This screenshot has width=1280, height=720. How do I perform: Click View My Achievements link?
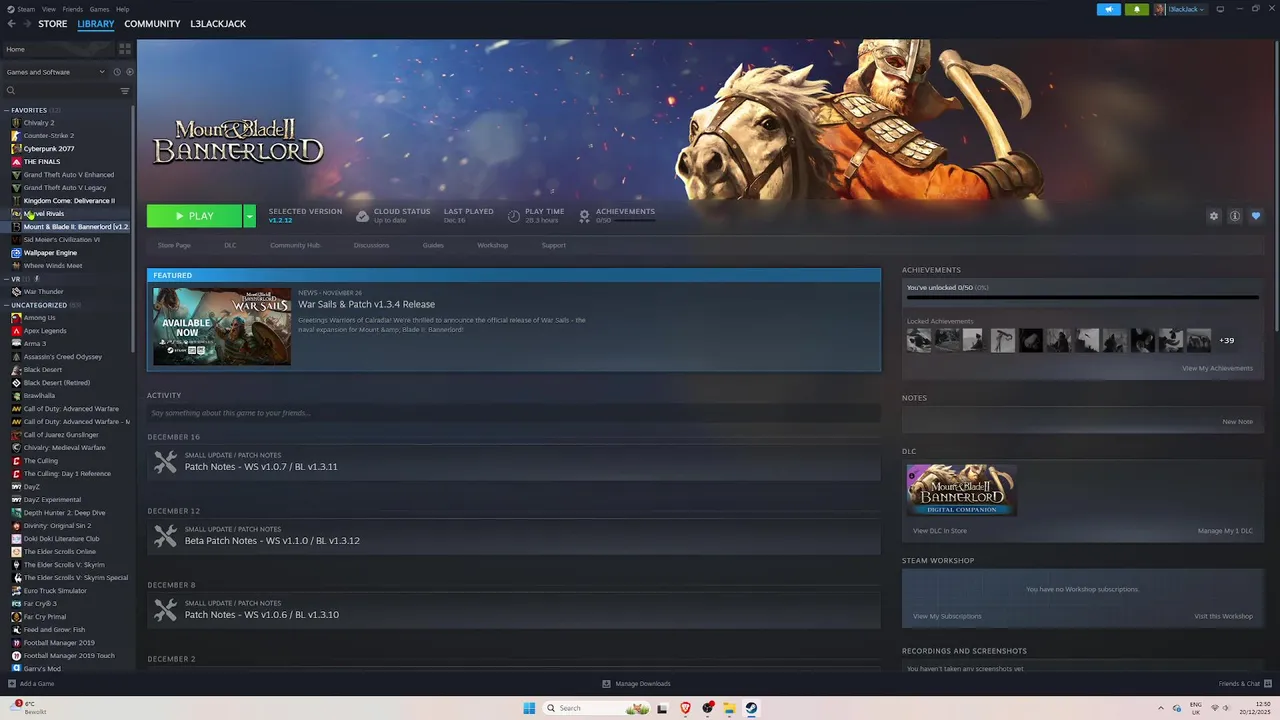[x=1217, y=368]
